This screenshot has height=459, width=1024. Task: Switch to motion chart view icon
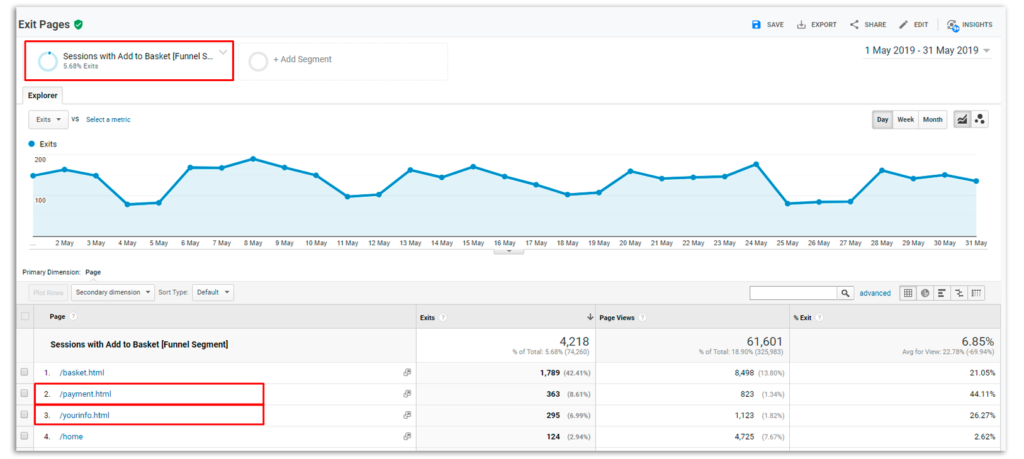[x=980, y=119]
